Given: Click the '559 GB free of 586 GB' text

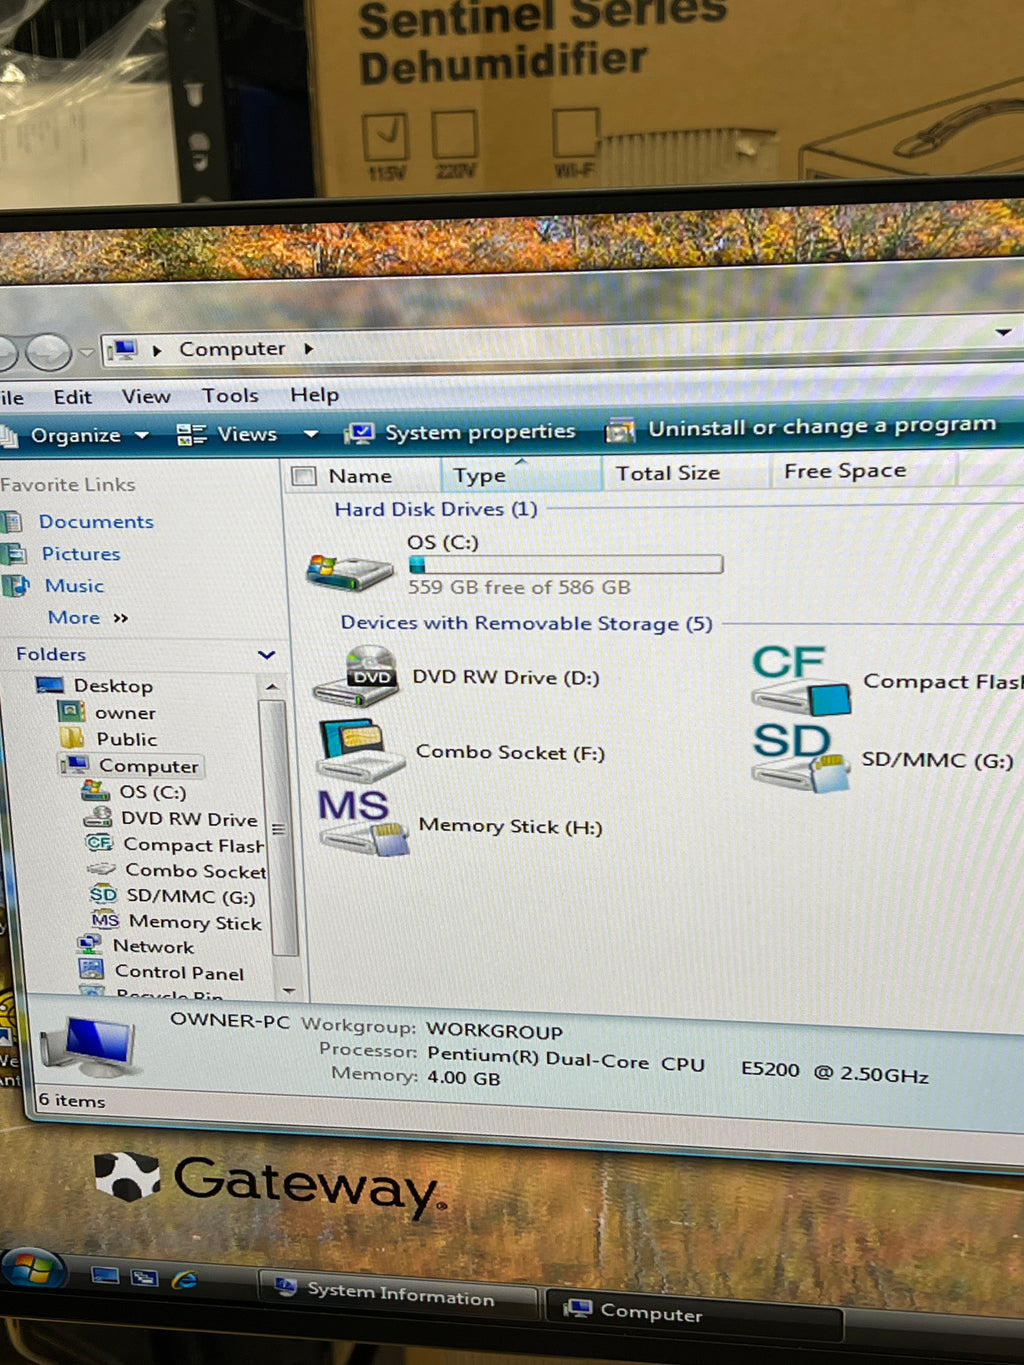Looking at the screenshot, I should point(519,587).
